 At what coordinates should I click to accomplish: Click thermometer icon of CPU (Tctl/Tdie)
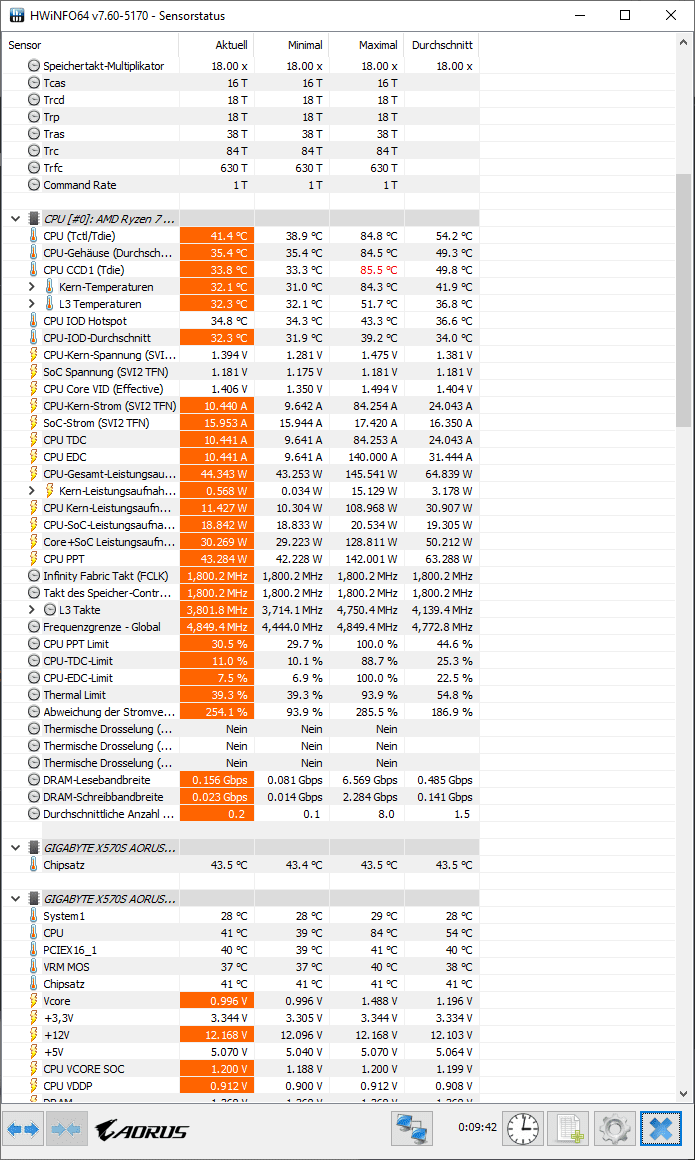tap(33, 236)
